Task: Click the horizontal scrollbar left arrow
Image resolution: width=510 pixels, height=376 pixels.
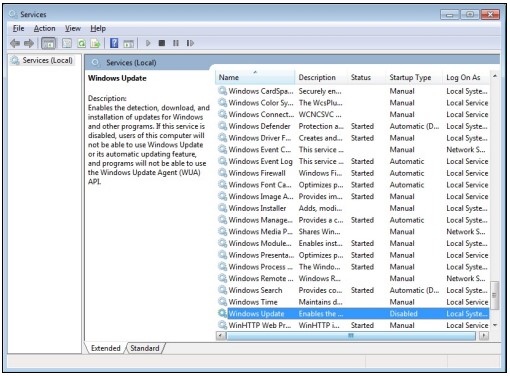Action: [x=221, y=336]
